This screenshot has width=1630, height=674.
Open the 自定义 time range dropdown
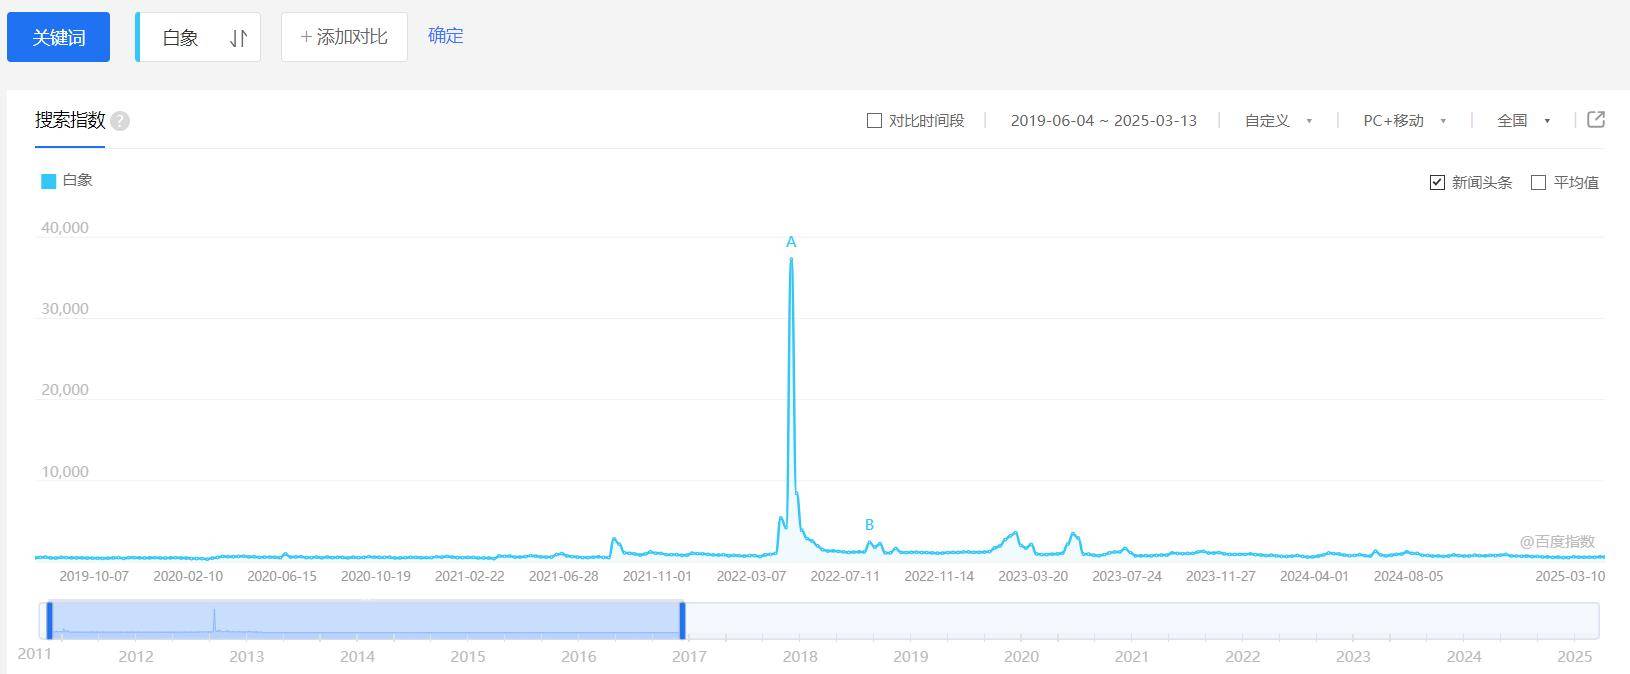tap(1279, 121)
